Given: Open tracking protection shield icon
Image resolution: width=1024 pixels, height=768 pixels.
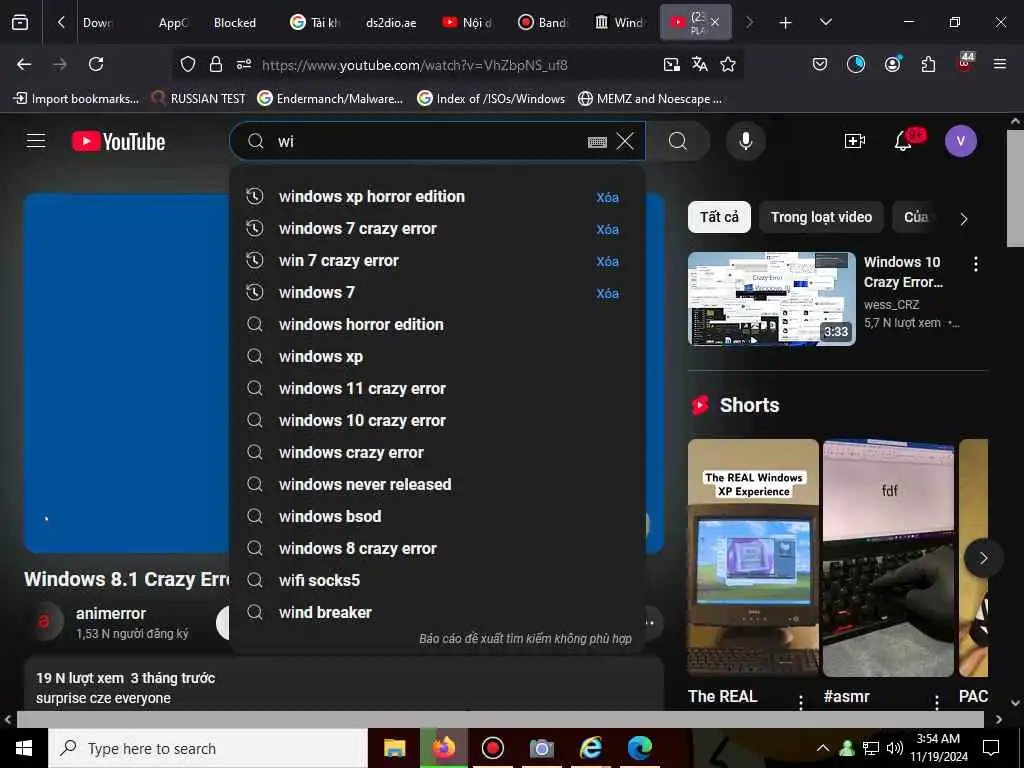Looking at the screenshot, I should tap(188, 64).
